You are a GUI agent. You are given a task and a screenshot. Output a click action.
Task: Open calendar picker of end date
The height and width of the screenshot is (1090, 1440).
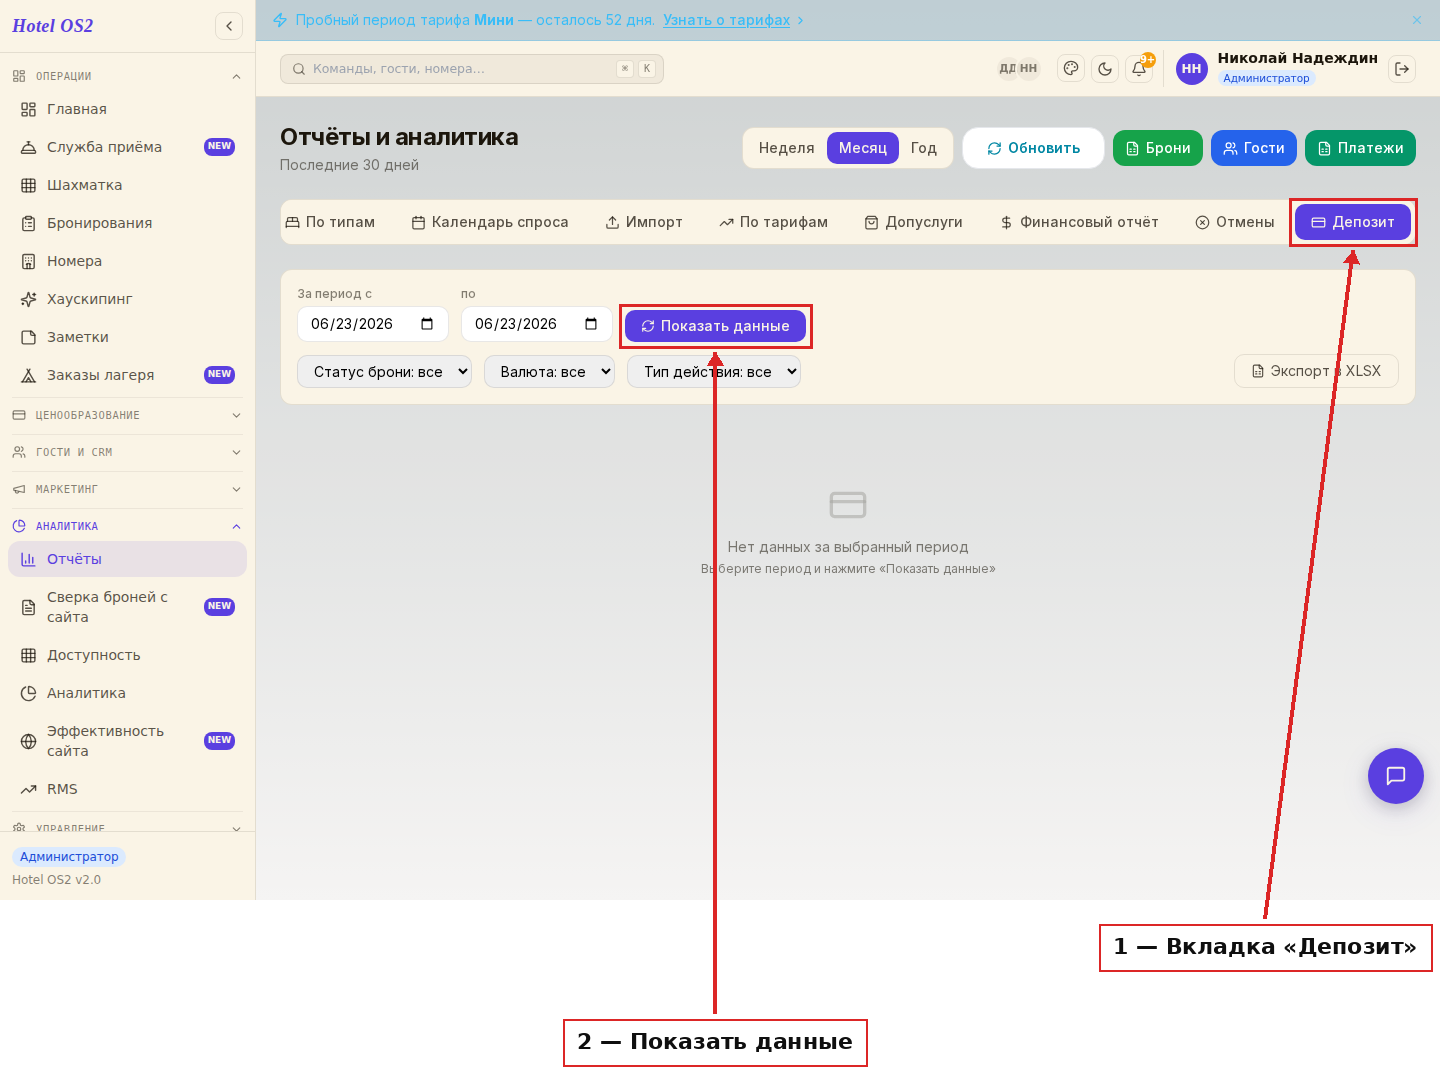point(591,324)
